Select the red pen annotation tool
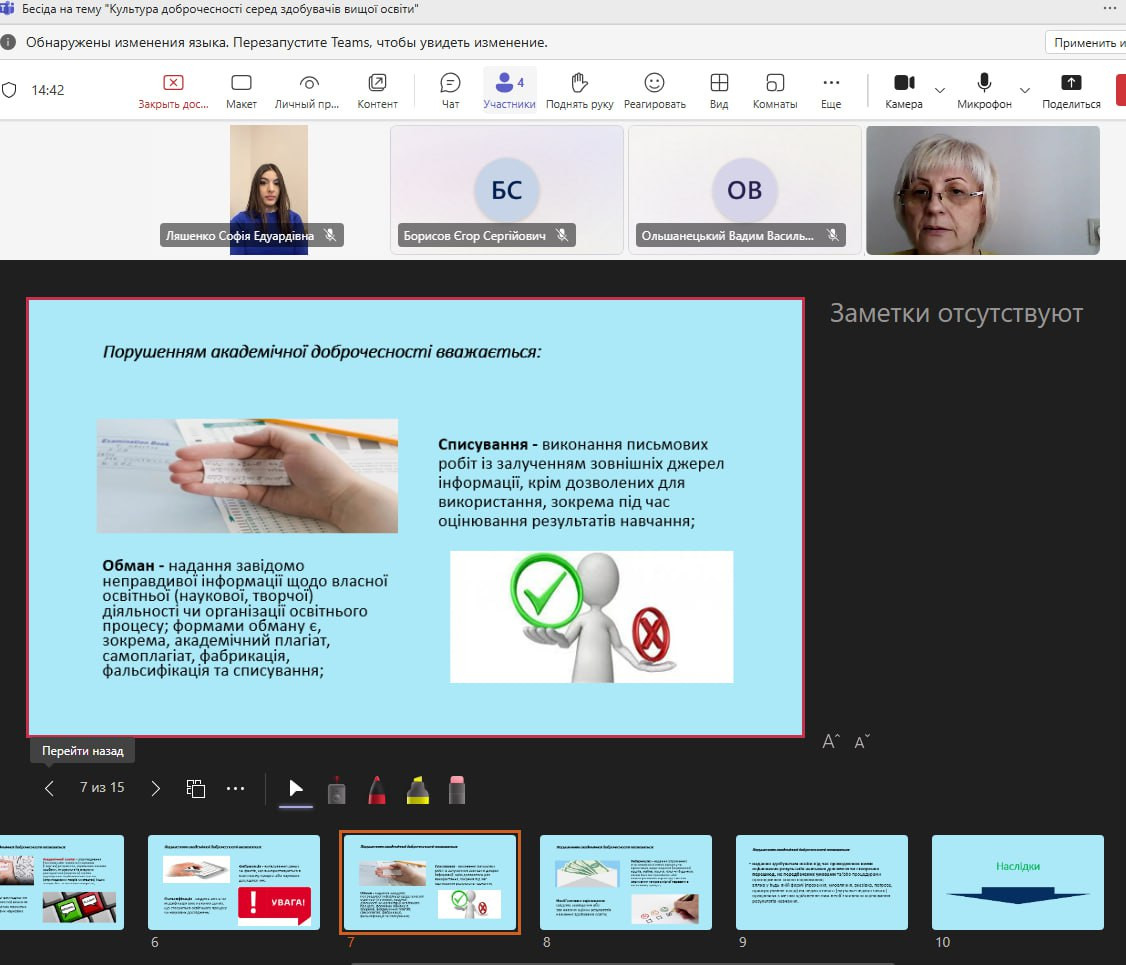Image resolution: width=1126 pixels, height=965 pixels. [x=377, y=789]
